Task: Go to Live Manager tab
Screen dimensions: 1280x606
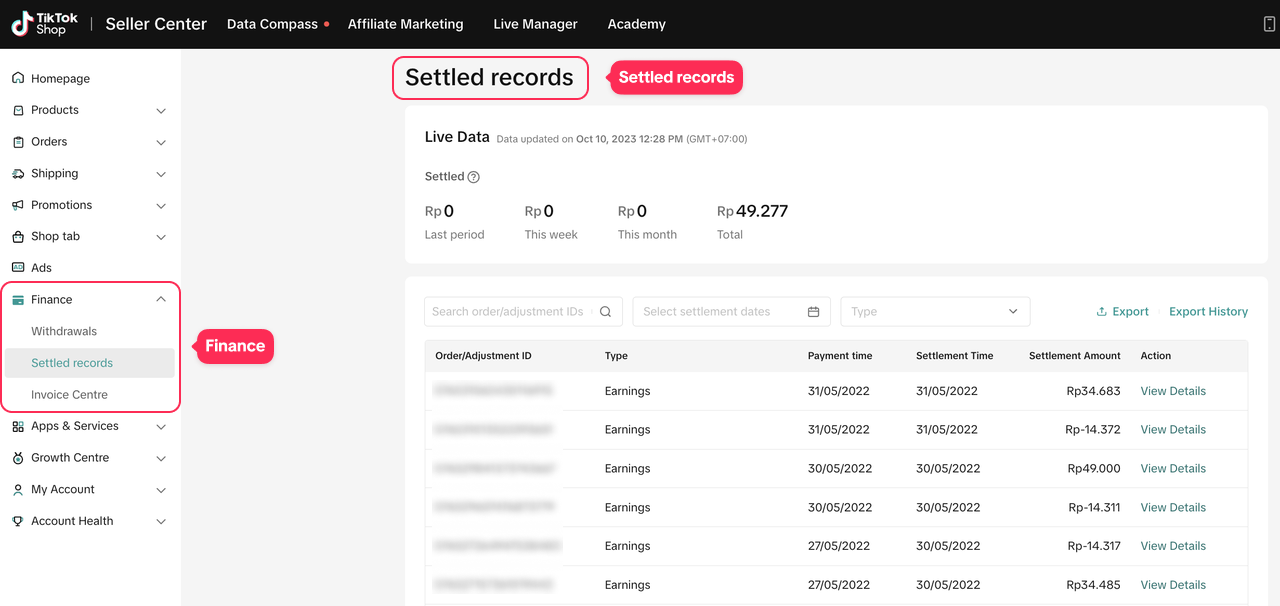Action: pyautogui.click(x=535, y=24)
